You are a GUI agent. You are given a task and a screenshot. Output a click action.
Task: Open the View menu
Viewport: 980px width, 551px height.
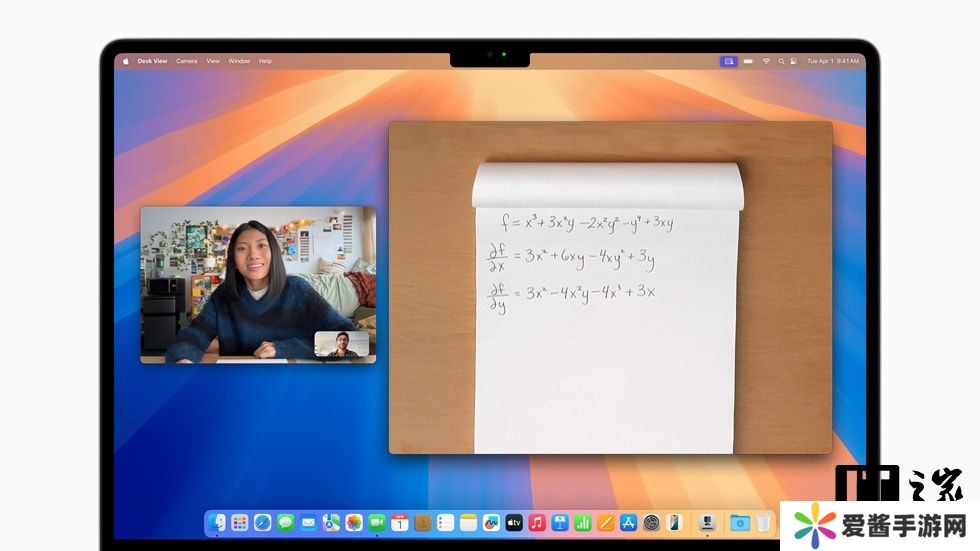(213, 61)
